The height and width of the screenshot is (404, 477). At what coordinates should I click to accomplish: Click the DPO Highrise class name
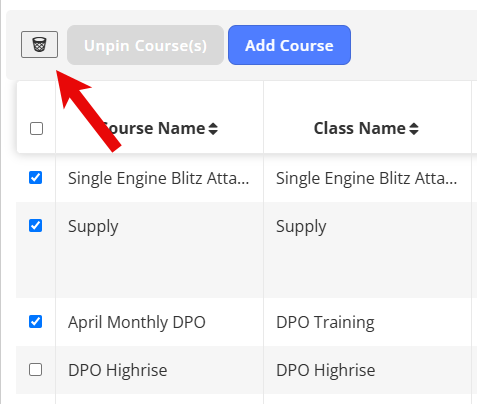click(326, 370)
